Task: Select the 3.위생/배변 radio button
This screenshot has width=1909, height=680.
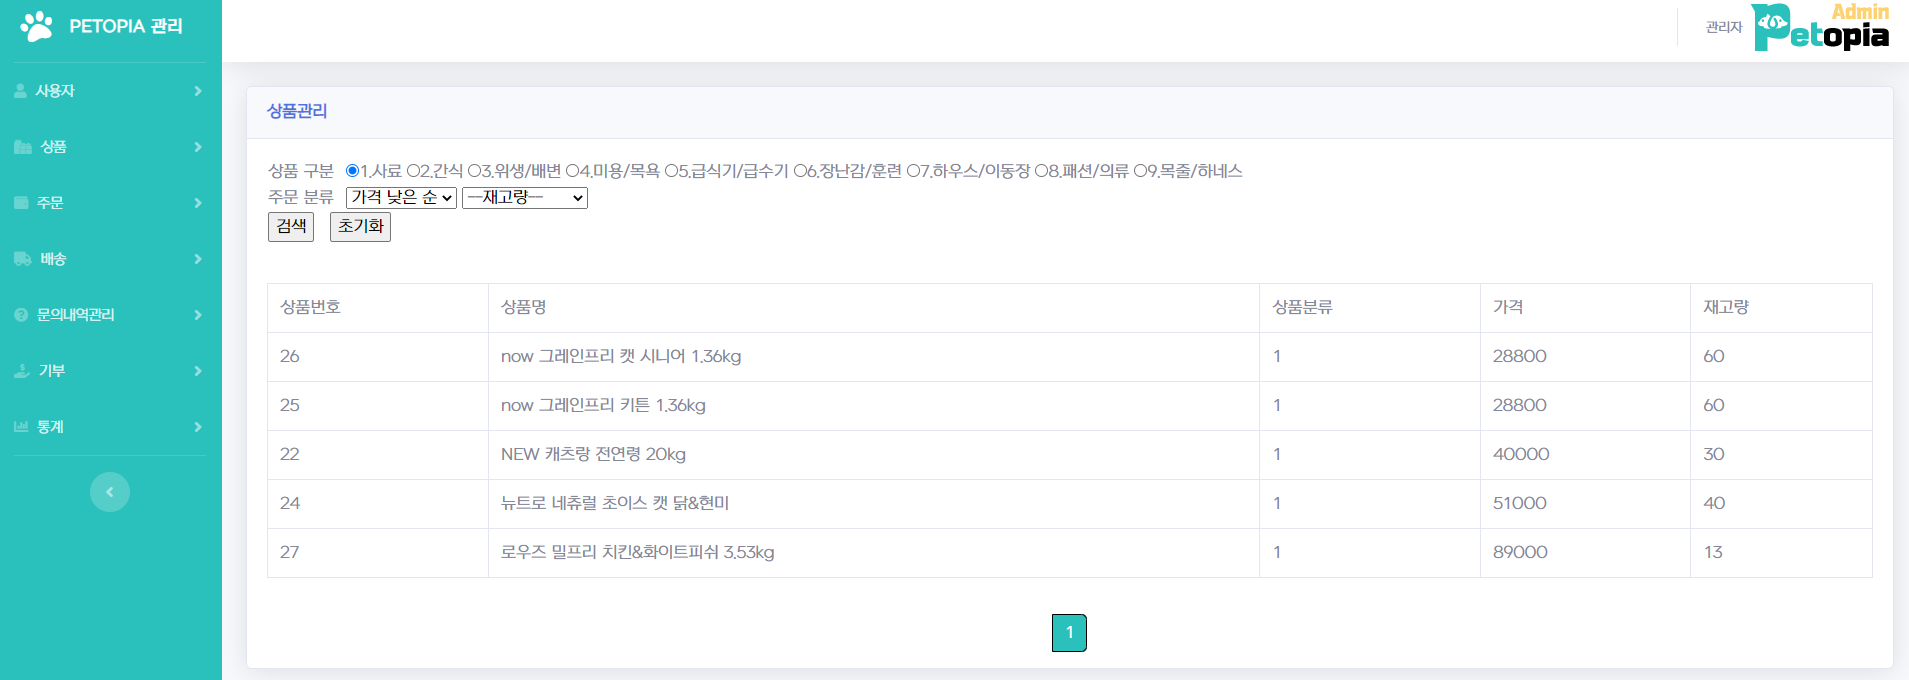Action: [474, 171]
